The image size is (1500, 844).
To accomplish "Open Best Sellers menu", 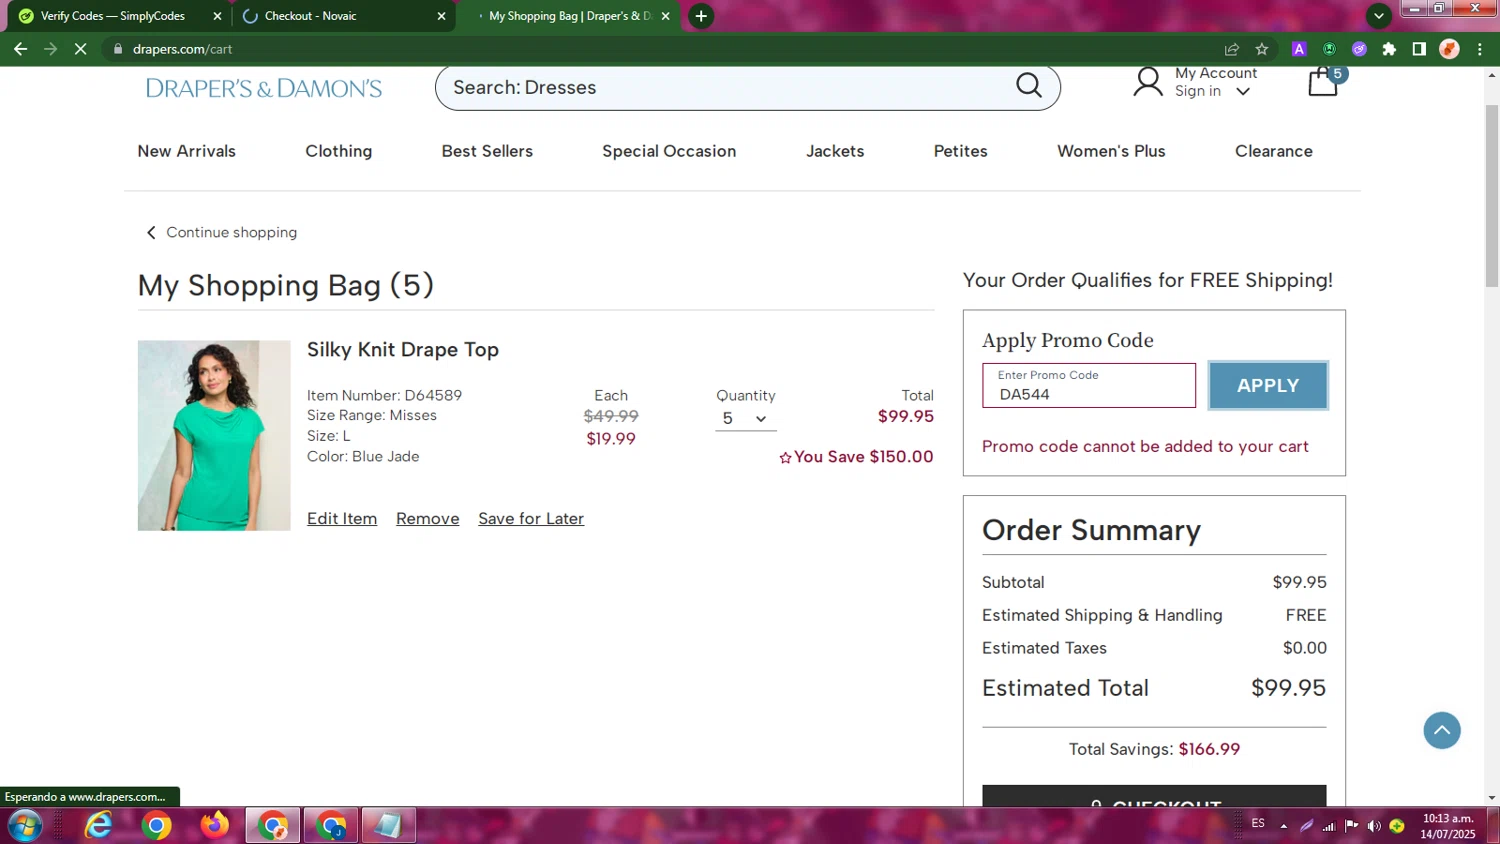I will (x=487, y=151).
